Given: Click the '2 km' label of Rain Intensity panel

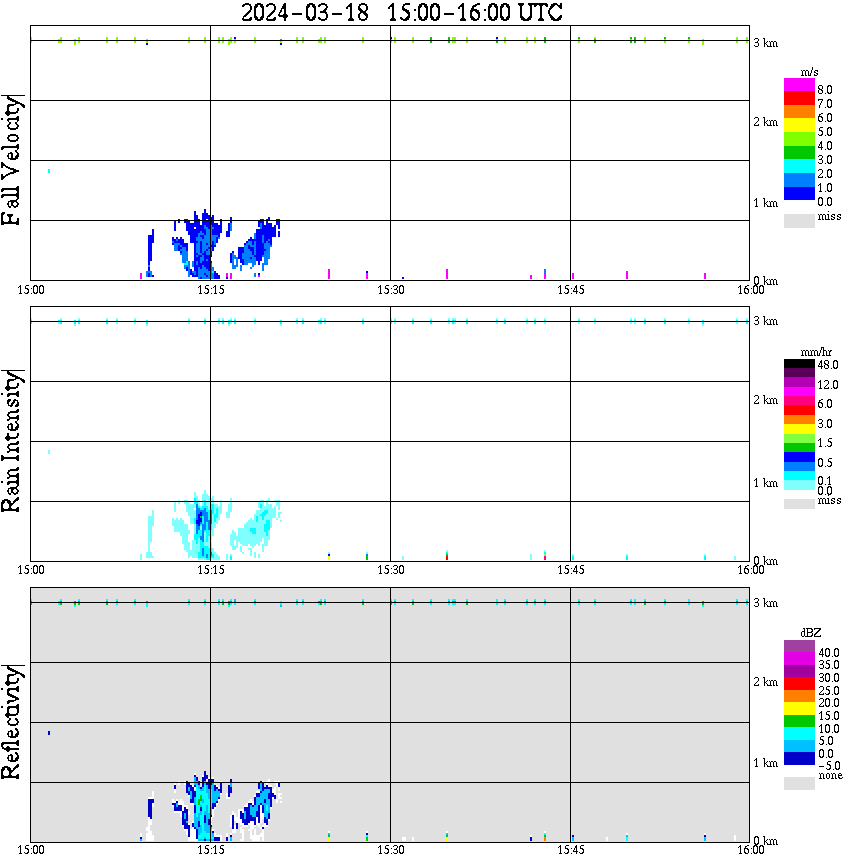Looking at the screenshot, I should point(765,400).
